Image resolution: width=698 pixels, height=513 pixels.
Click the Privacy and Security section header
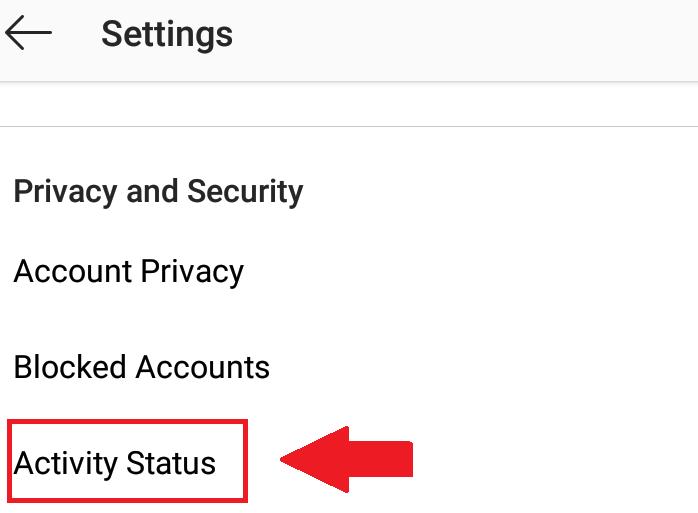pos(158,191)
